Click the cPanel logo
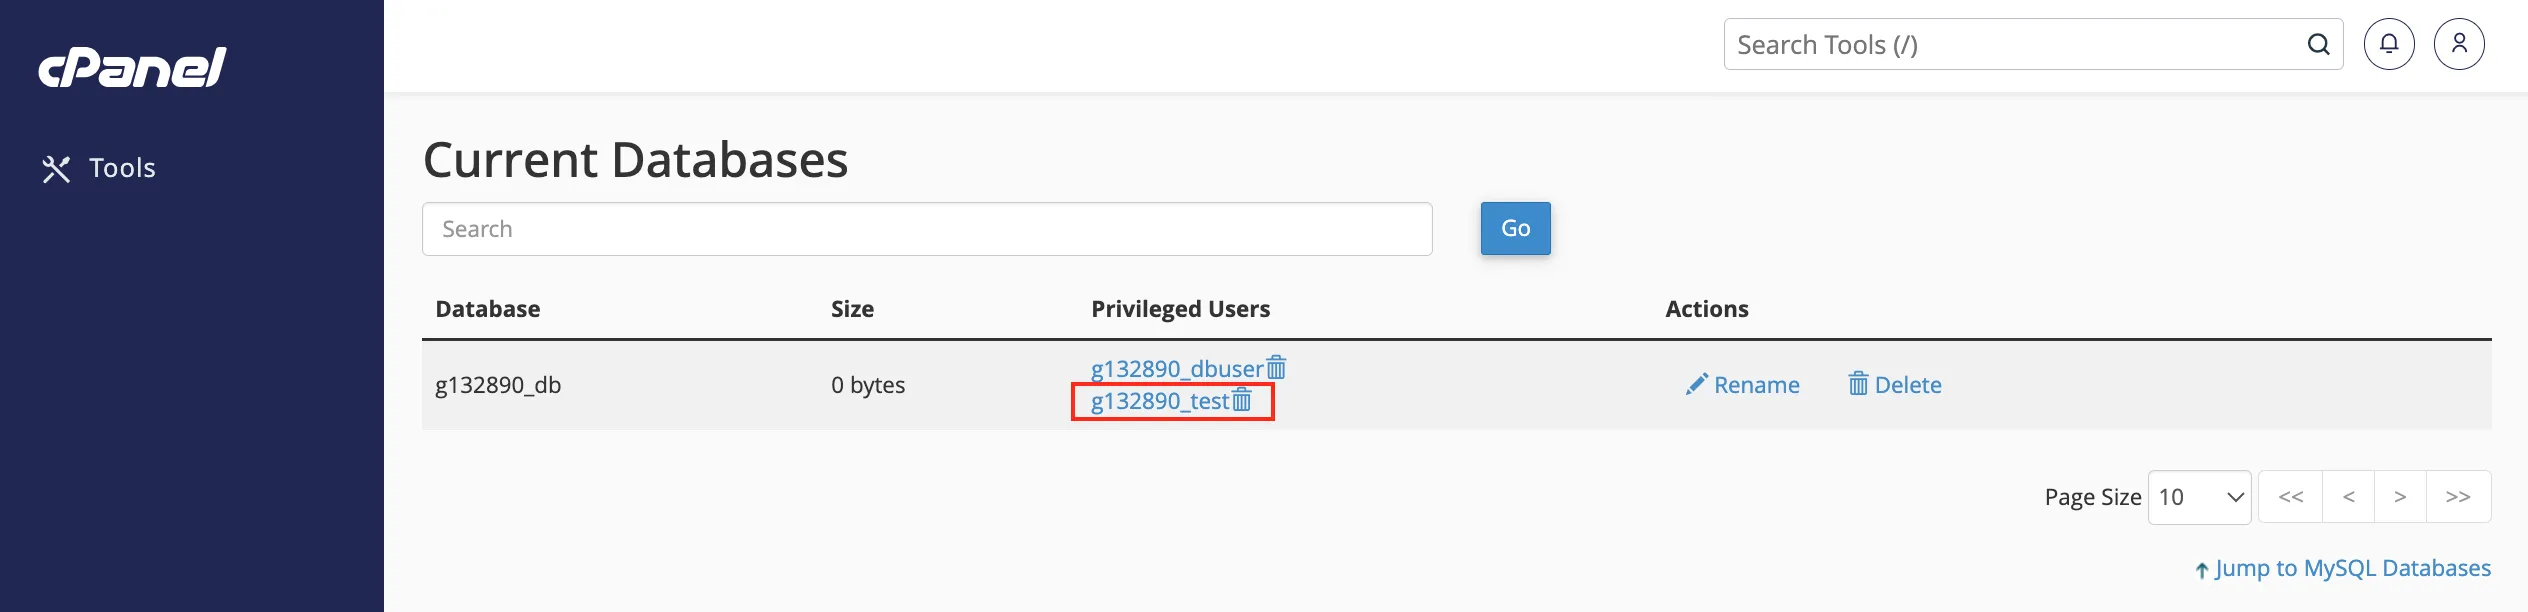The height and width of the screenshot is (612, 2528). [x=132, y=67]
